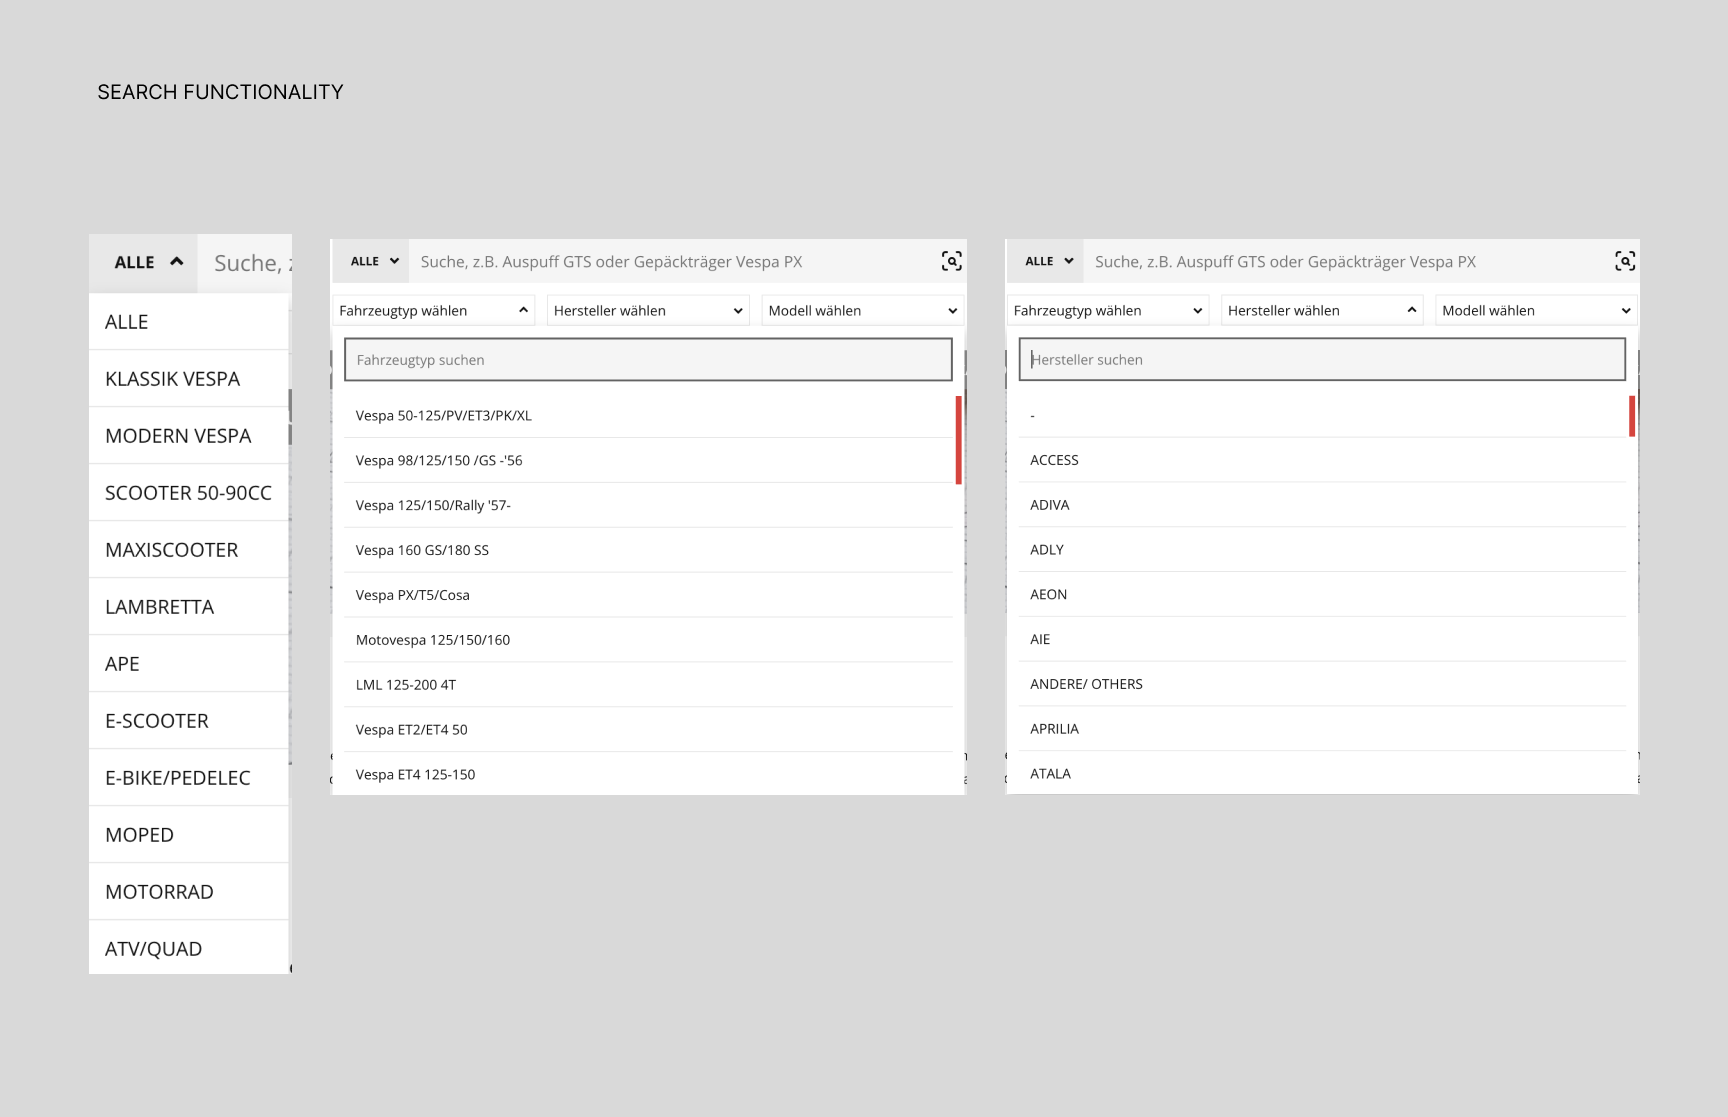Collapse the large ALLE category dropdown

[147, 262]
